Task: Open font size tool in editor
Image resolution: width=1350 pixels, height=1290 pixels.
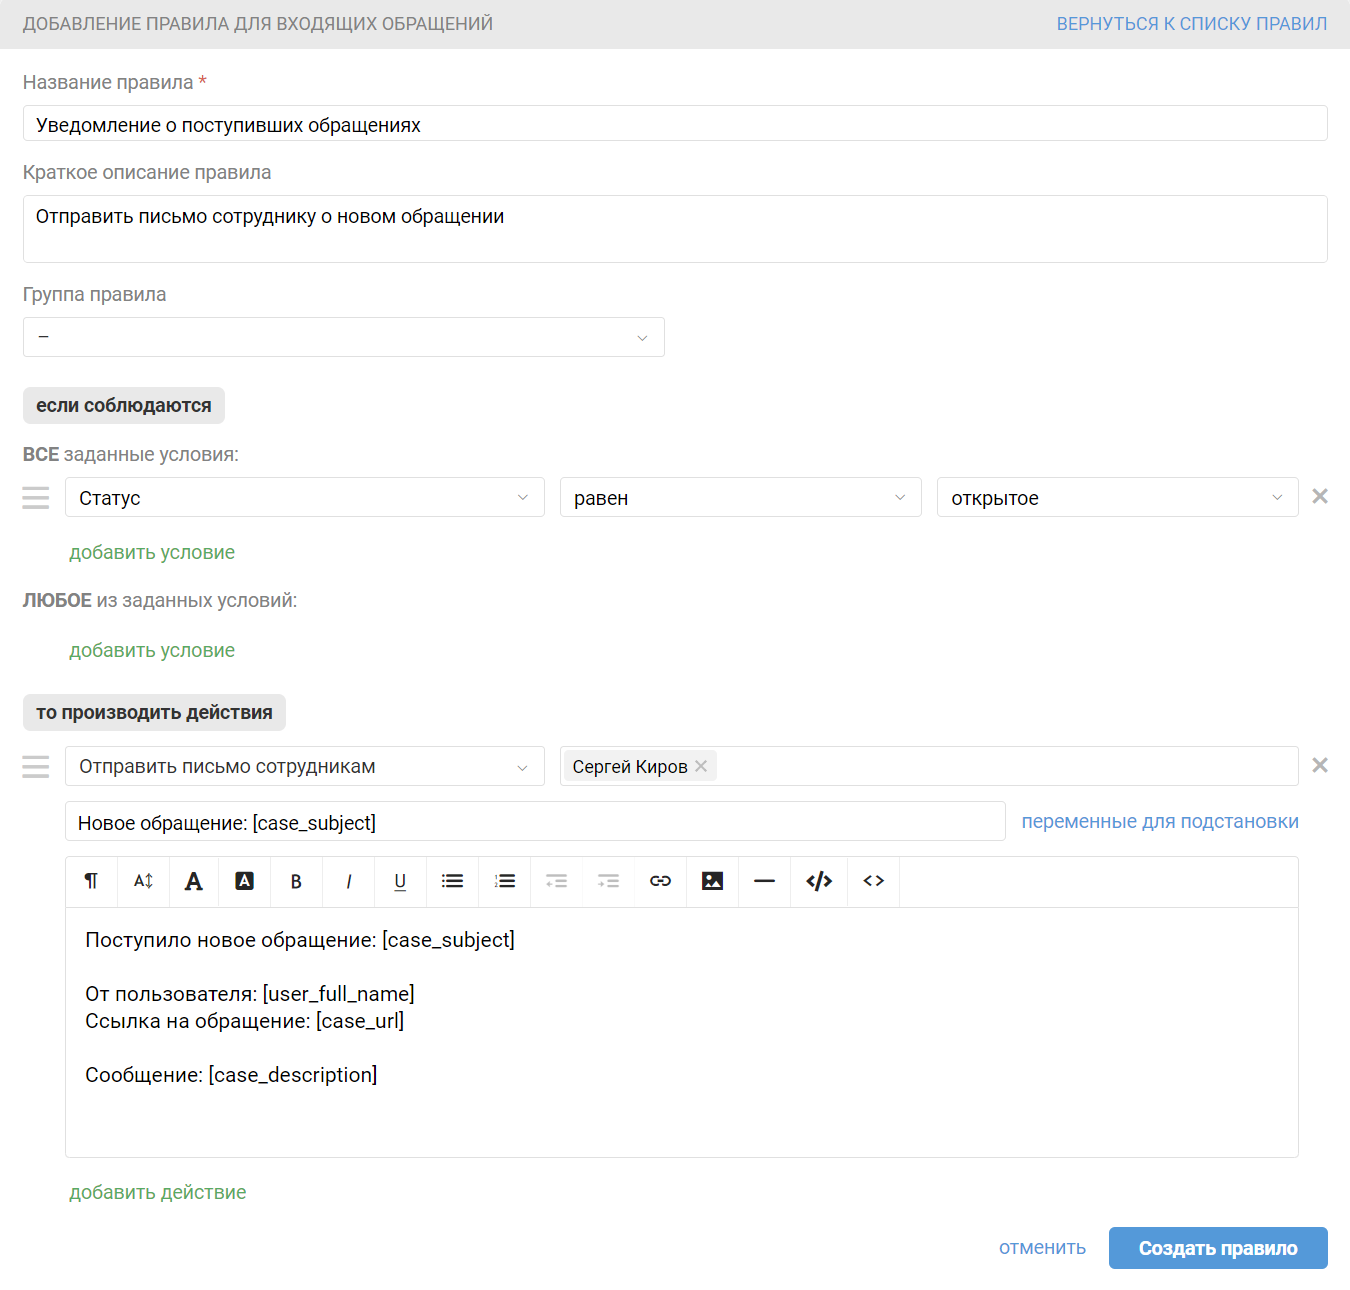Action: click(x=143, y=881)
